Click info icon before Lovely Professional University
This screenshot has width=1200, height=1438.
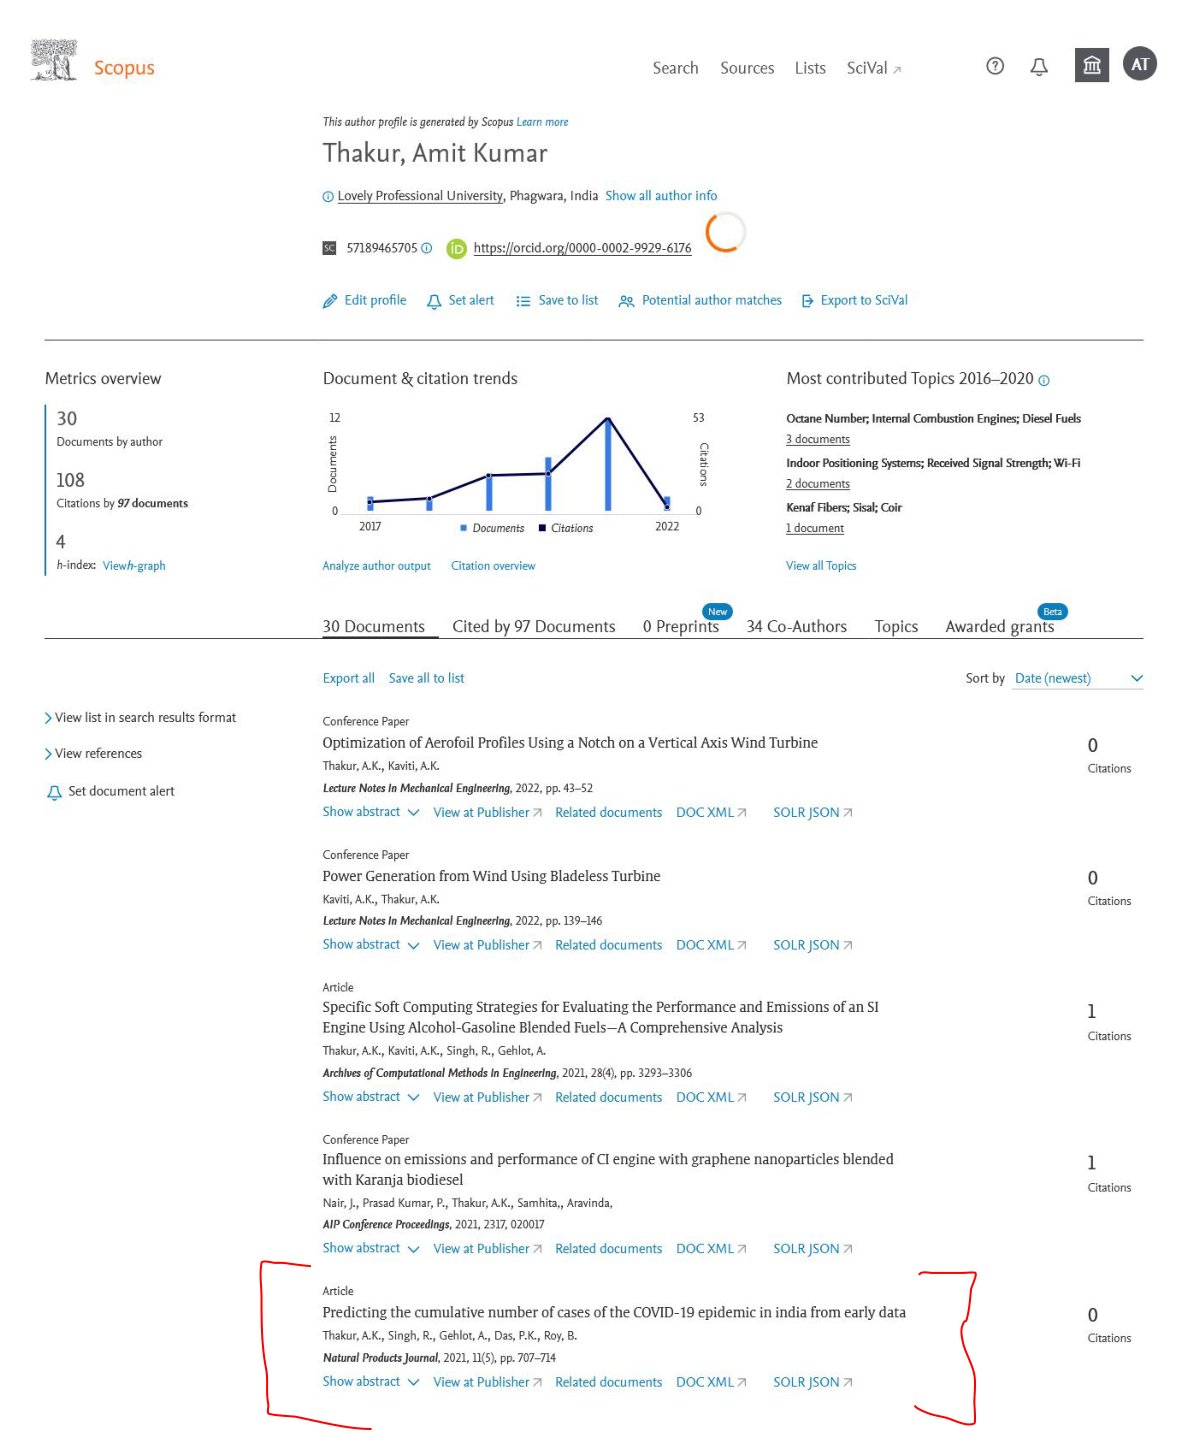[328, 197]
